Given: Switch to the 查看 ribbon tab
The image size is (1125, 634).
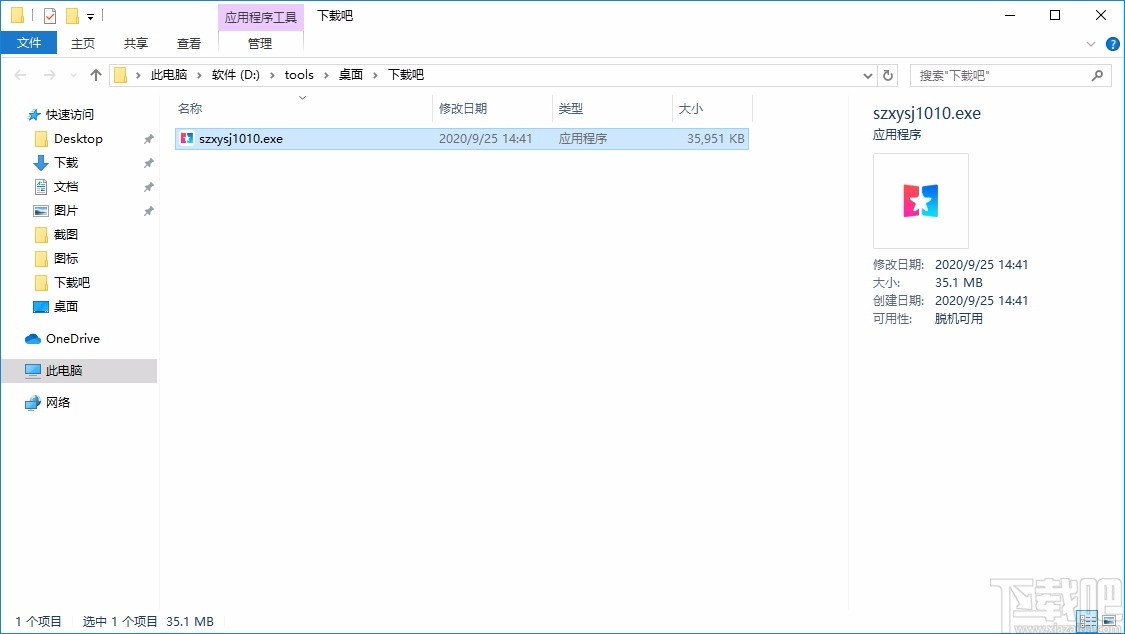Looking at the screenshot, I should click(189, 43).
